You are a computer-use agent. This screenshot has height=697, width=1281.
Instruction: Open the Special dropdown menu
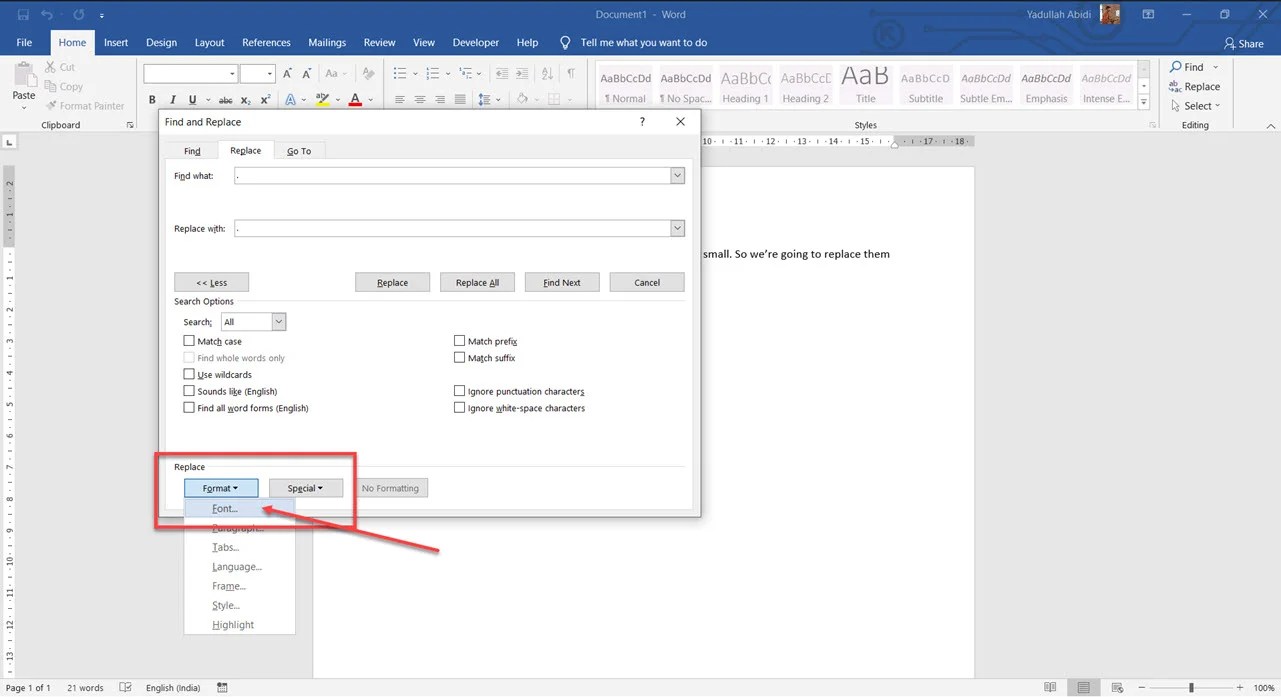[305, 488]
